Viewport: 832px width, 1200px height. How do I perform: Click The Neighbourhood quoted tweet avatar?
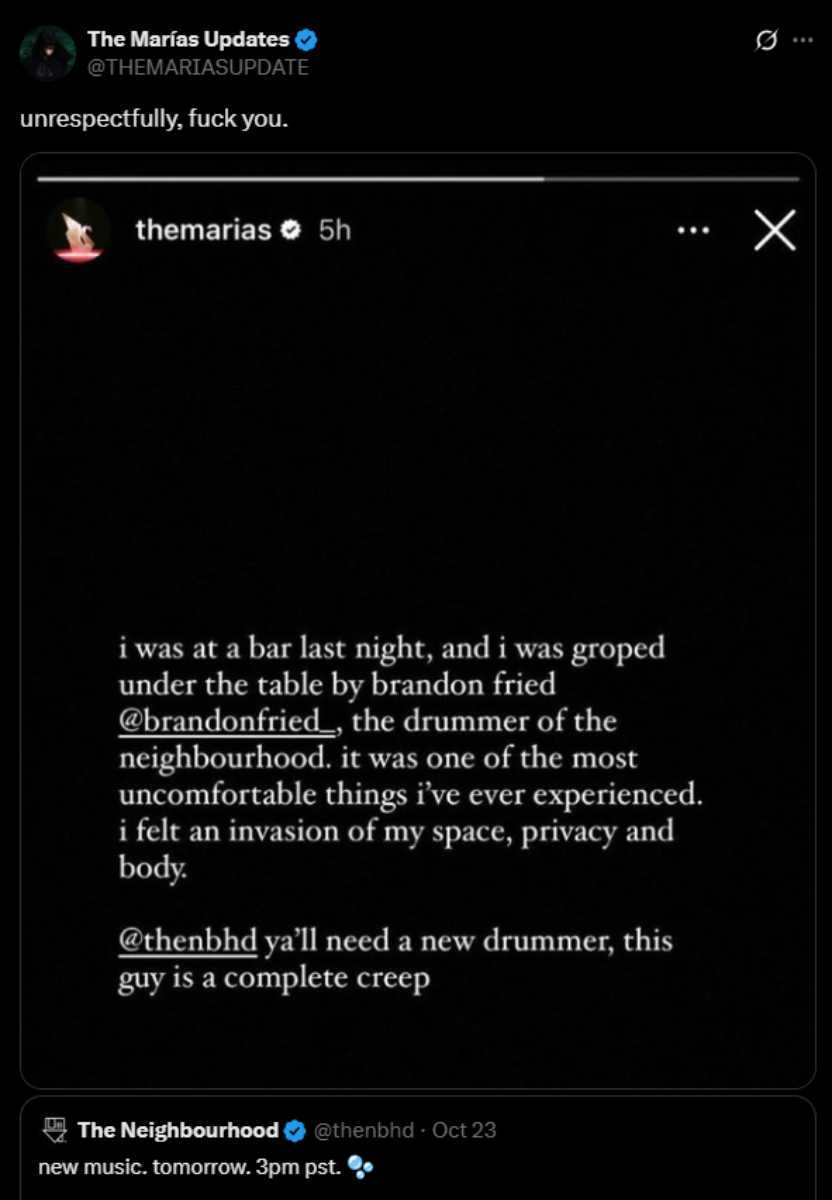click(54, 1130)
